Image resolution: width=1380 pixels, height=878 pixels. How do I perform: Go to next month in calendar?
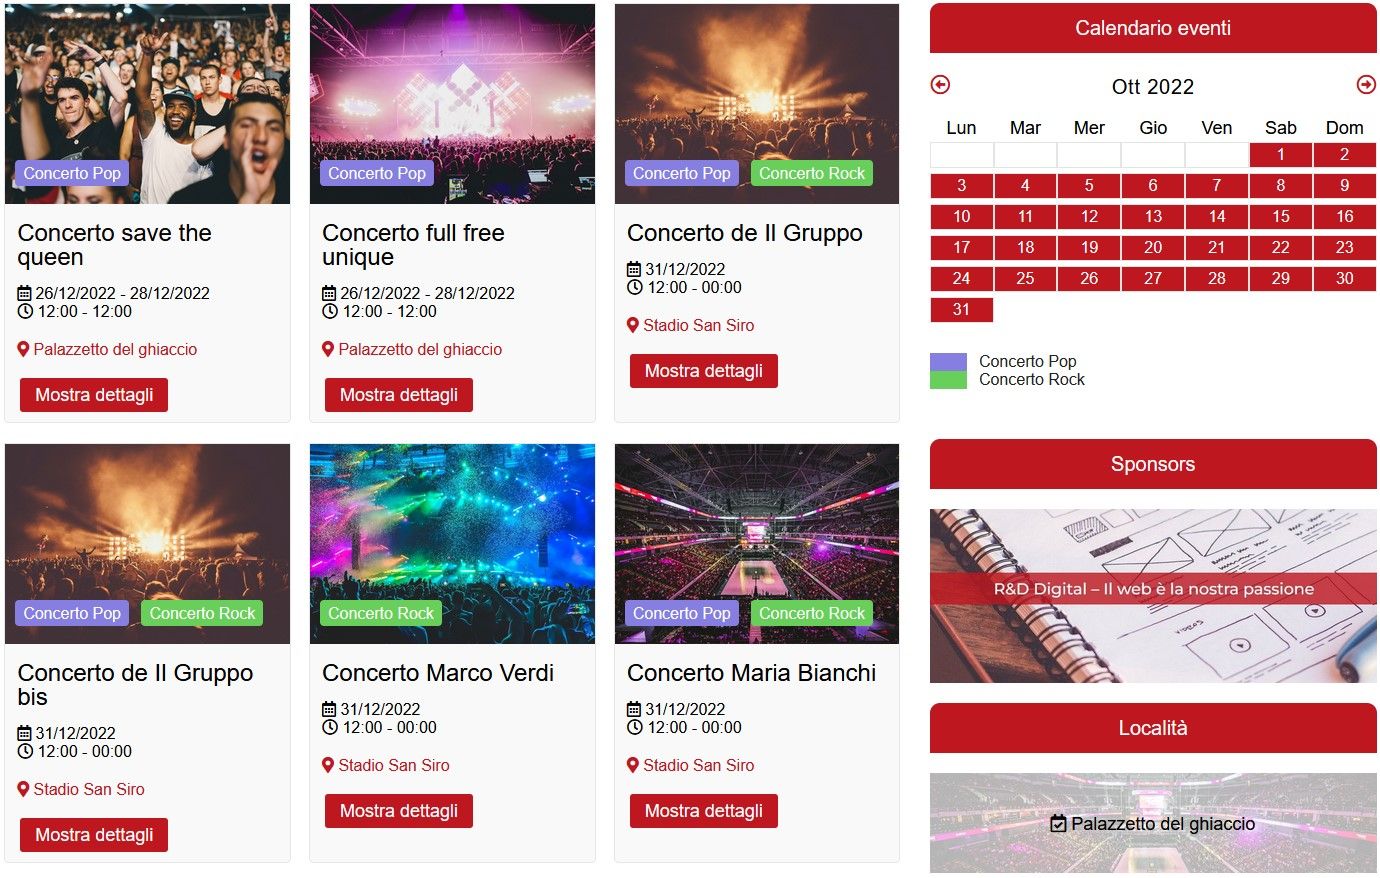point(1366,85)
